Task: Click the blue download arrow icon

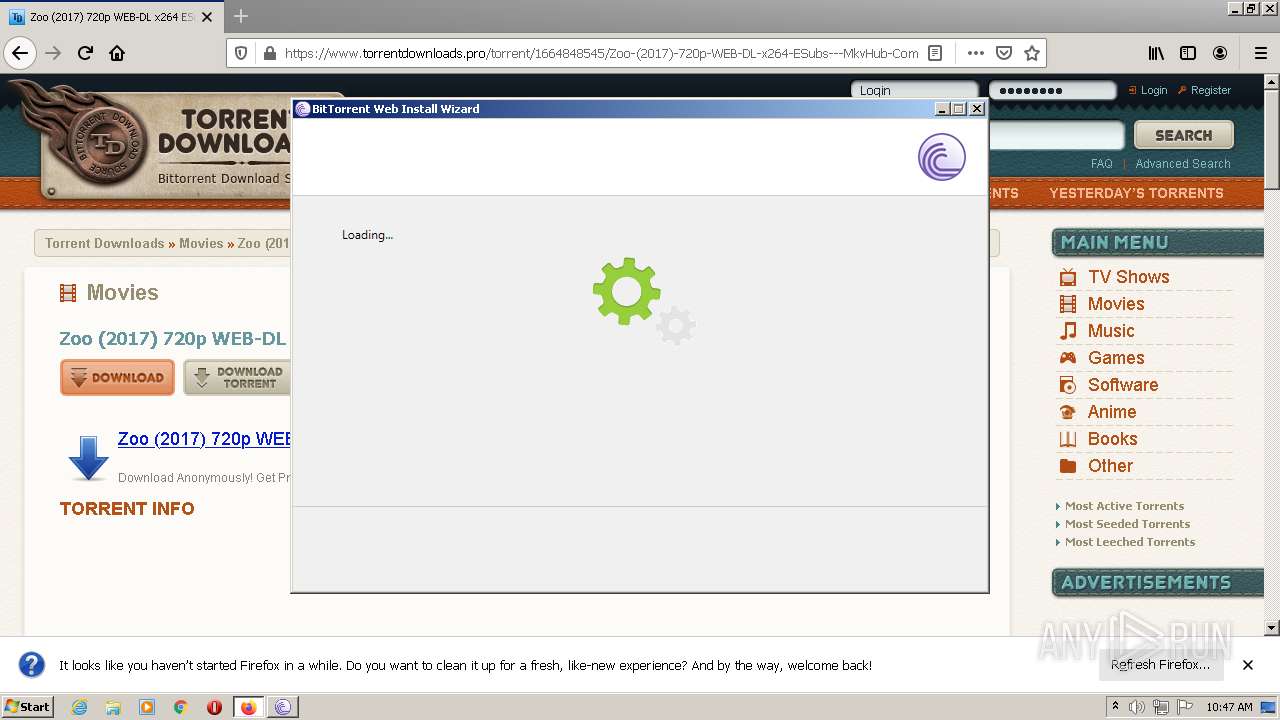Action: tap(88, 457)
